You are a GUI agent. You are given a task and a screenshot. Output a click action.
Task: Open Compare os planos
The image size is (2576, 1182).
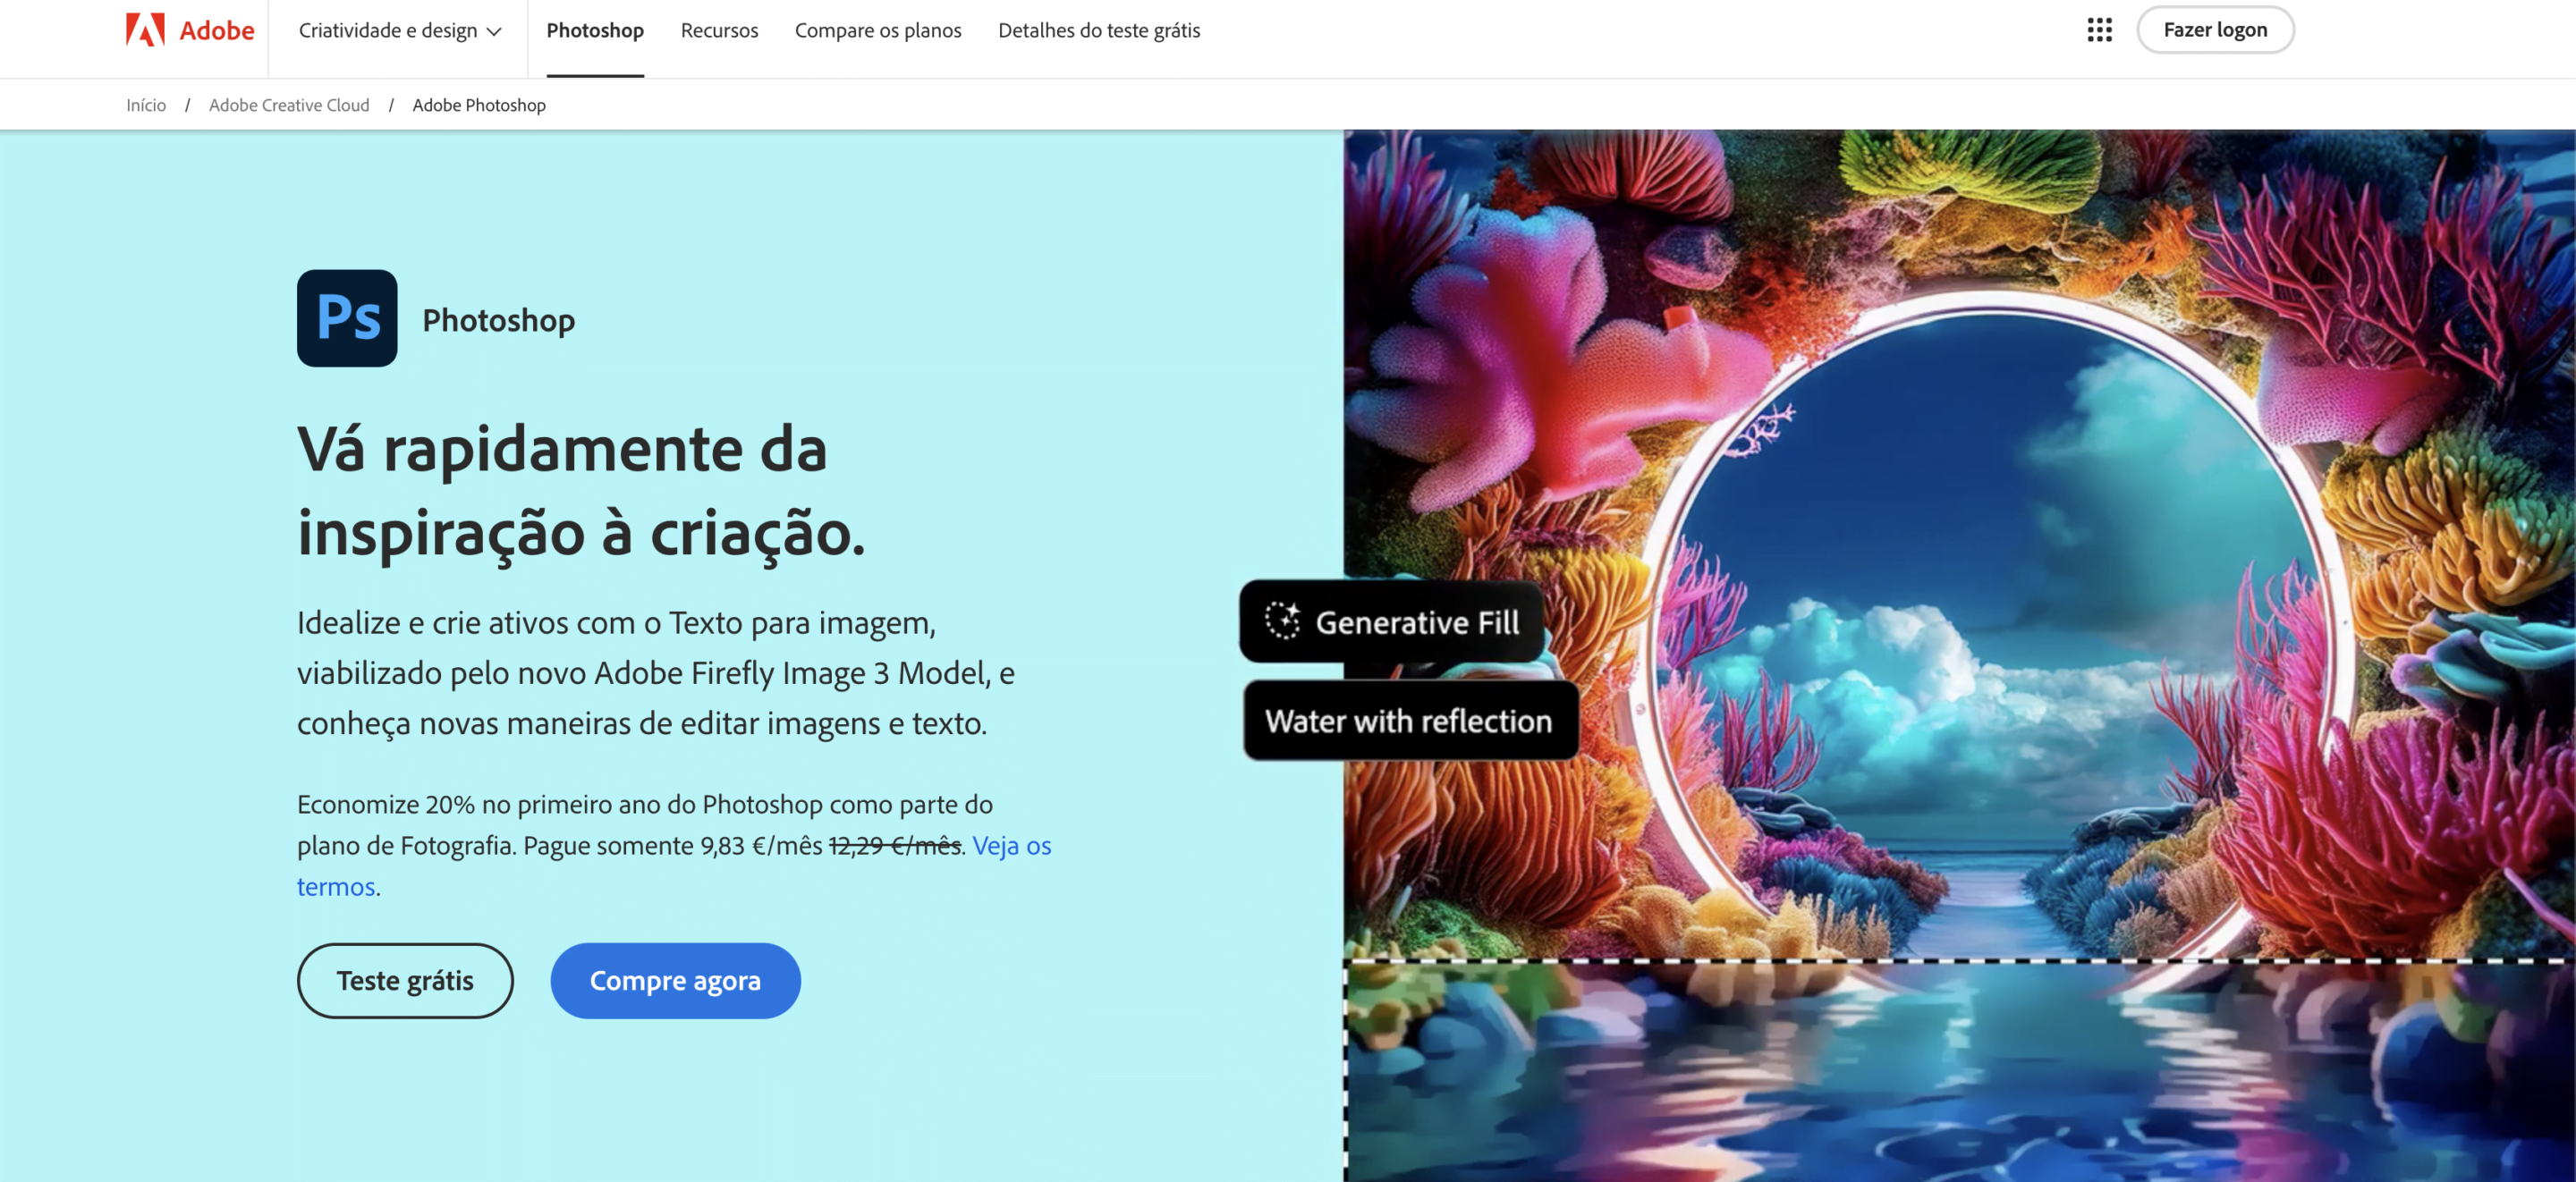pos(878,30)
